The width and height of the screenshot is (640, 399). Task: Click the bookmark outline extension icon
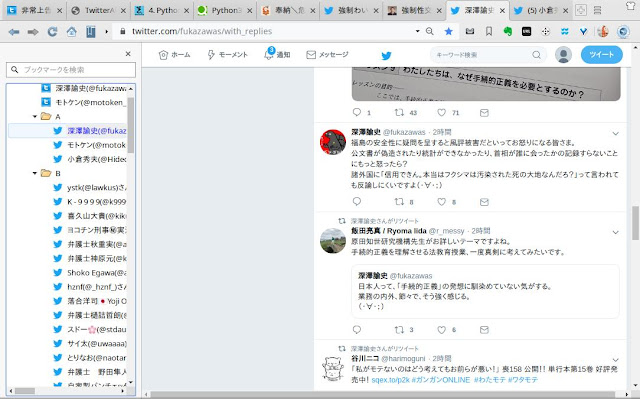[x=489, y=31]
